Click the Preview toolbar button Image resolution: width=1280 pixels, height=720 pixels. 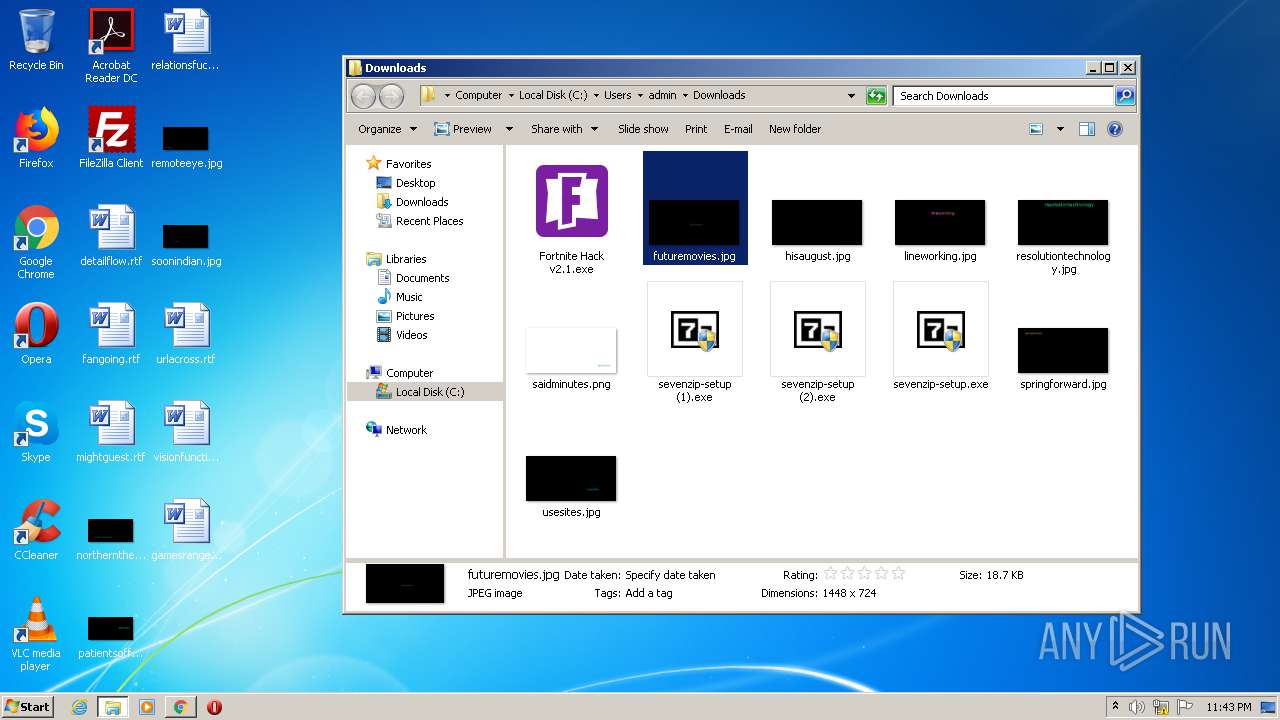coord(463,129)
